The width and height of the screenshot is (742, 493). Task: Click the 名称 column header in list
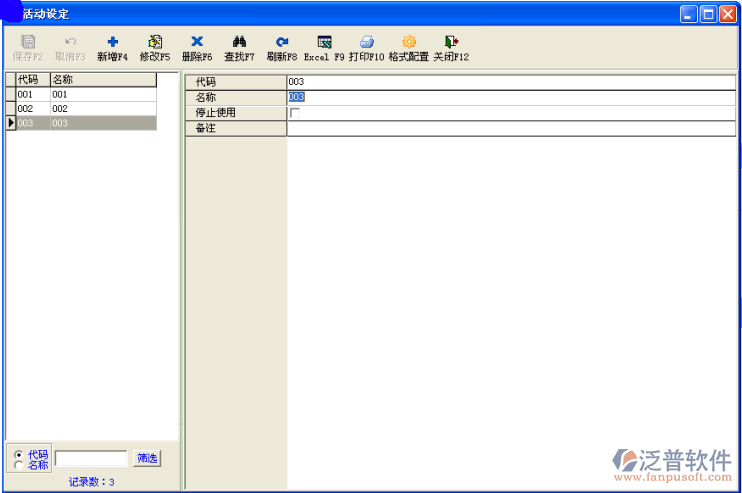[x=102, y=79]
